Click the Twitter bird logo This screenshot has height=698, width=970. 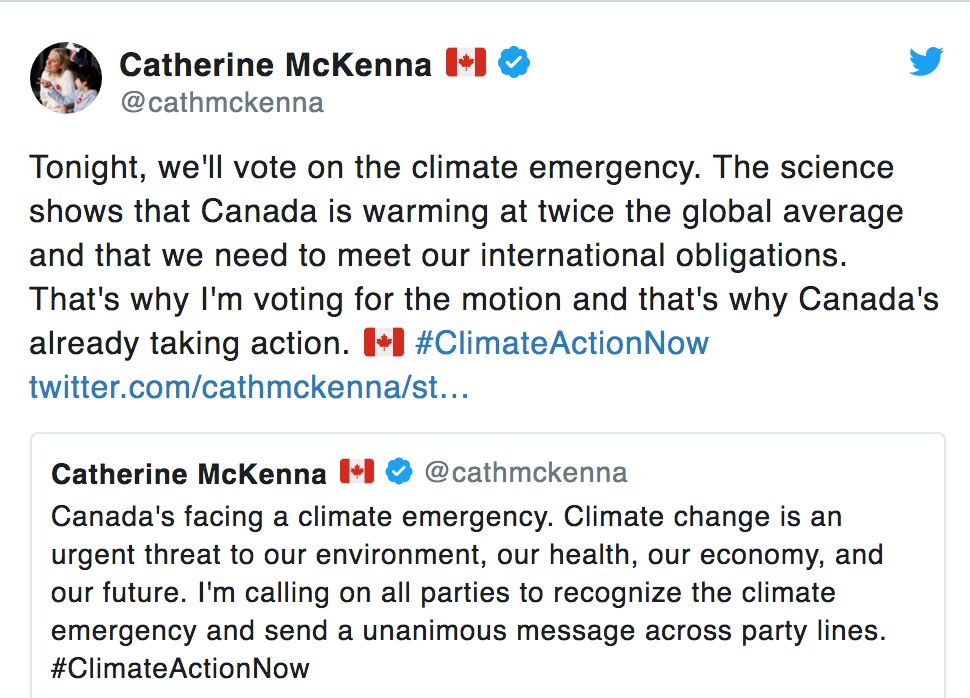(x=926, y=63)
